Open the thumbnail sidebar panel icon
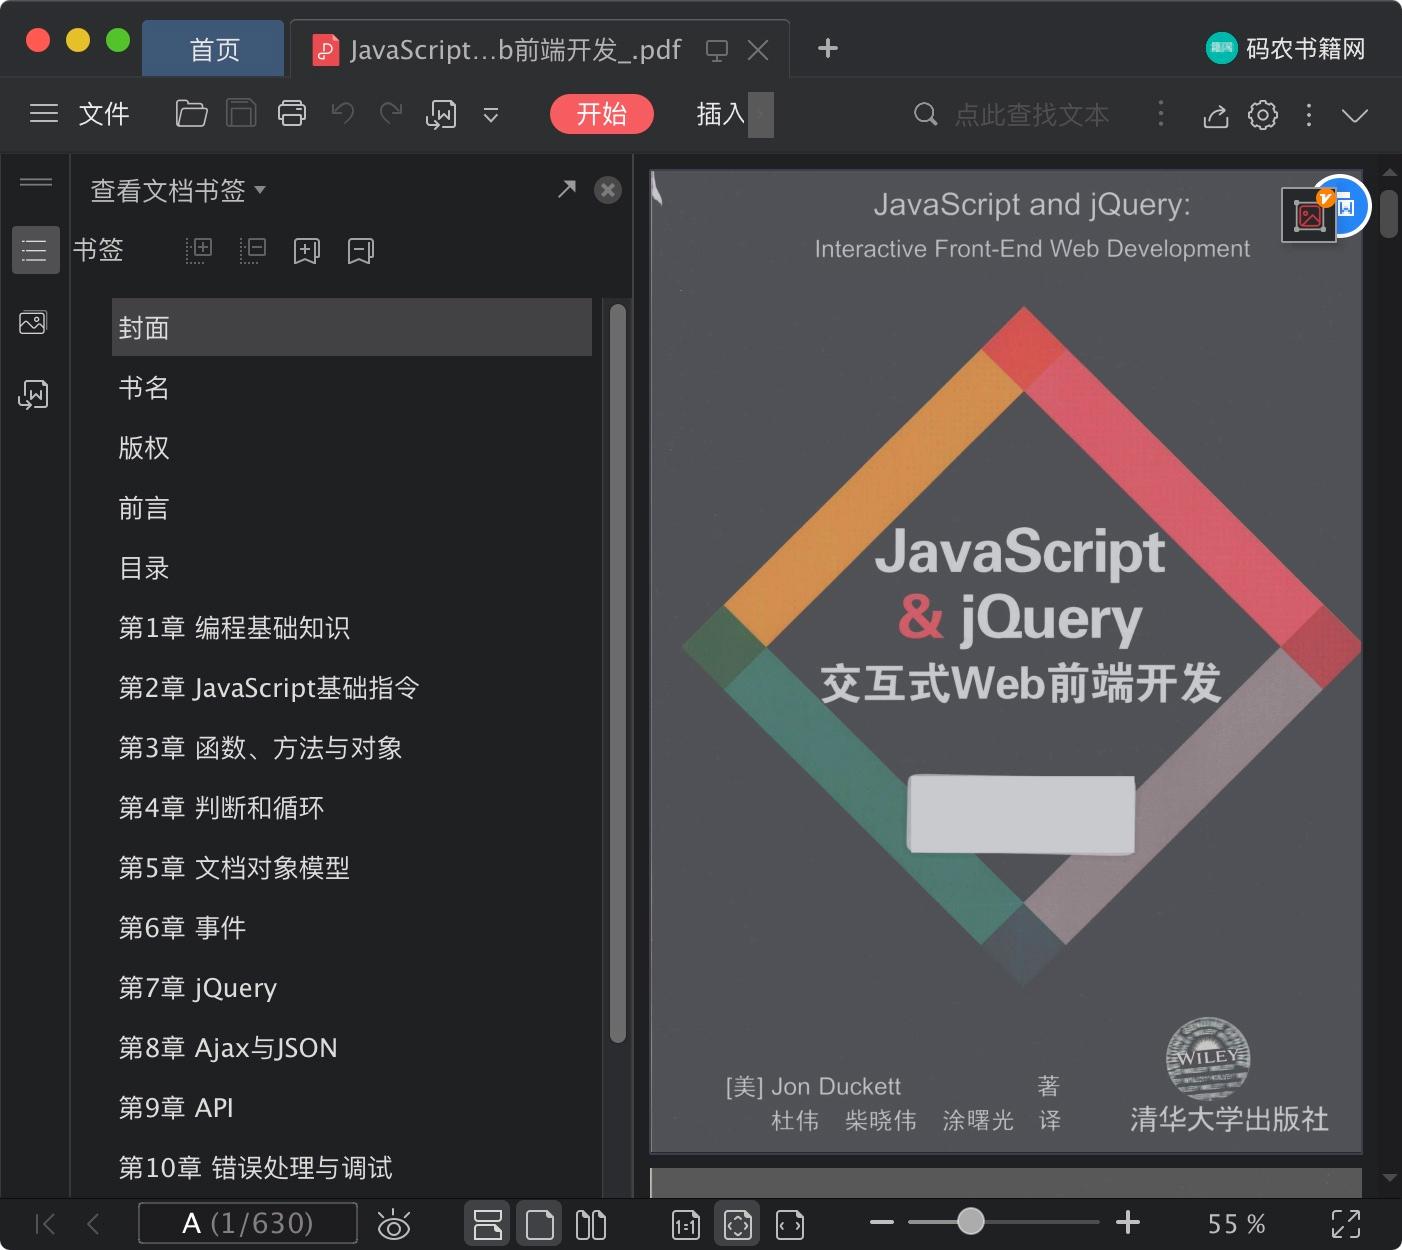 tap(33, 323)
